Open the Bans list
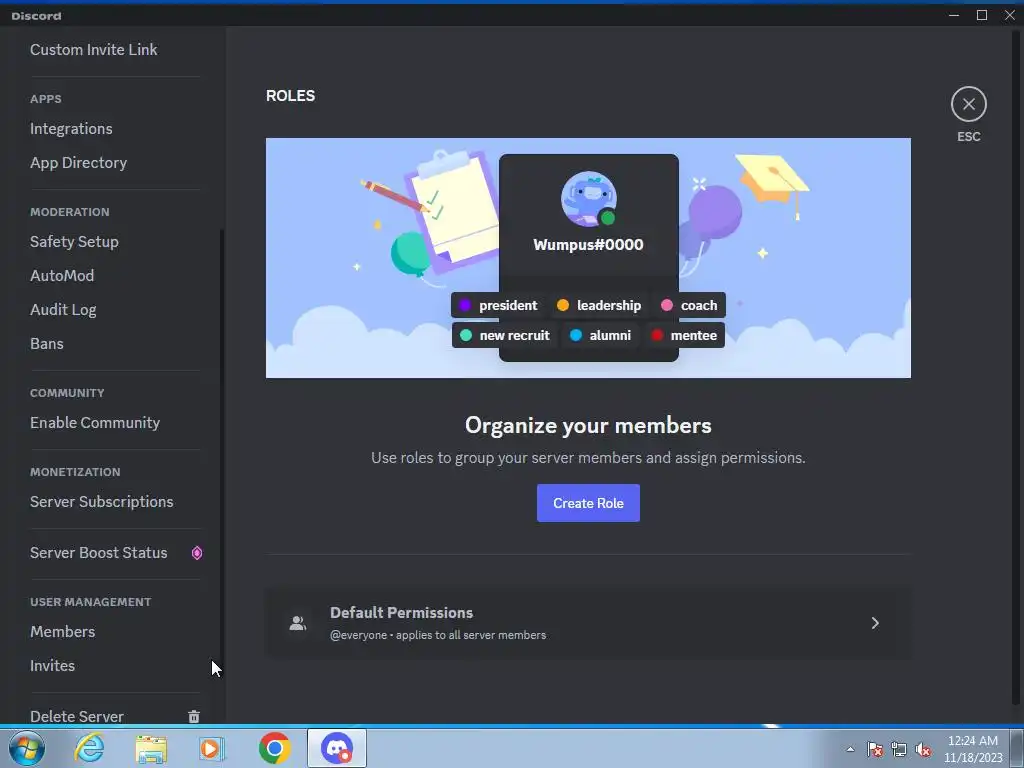 point(46,344)
